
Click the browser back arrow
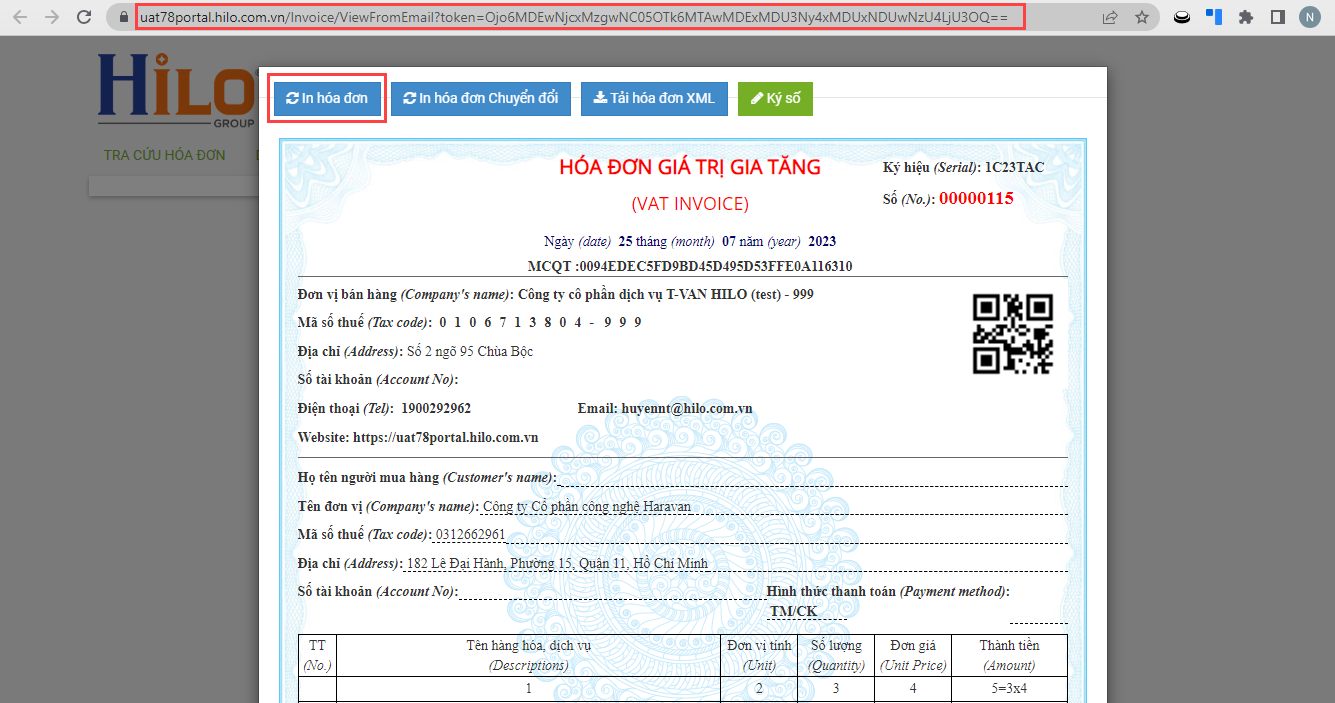click(20, 17)
